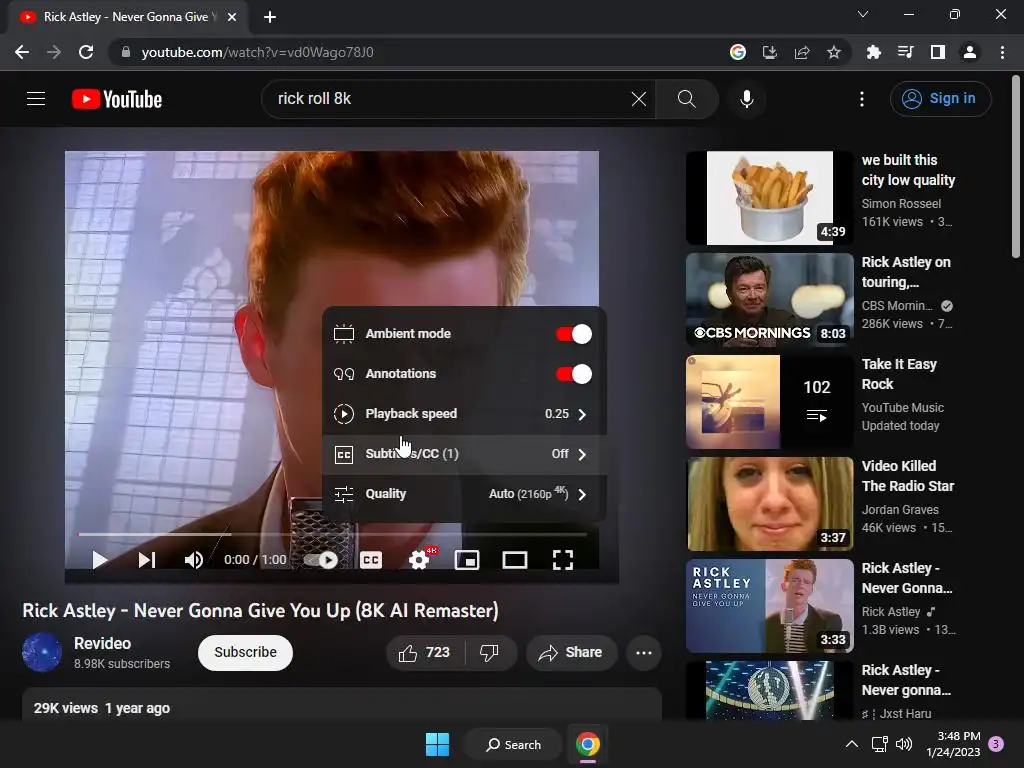Enable miniplayer mode
This screenshot has height=768, width=1024.
click(467, 560)
